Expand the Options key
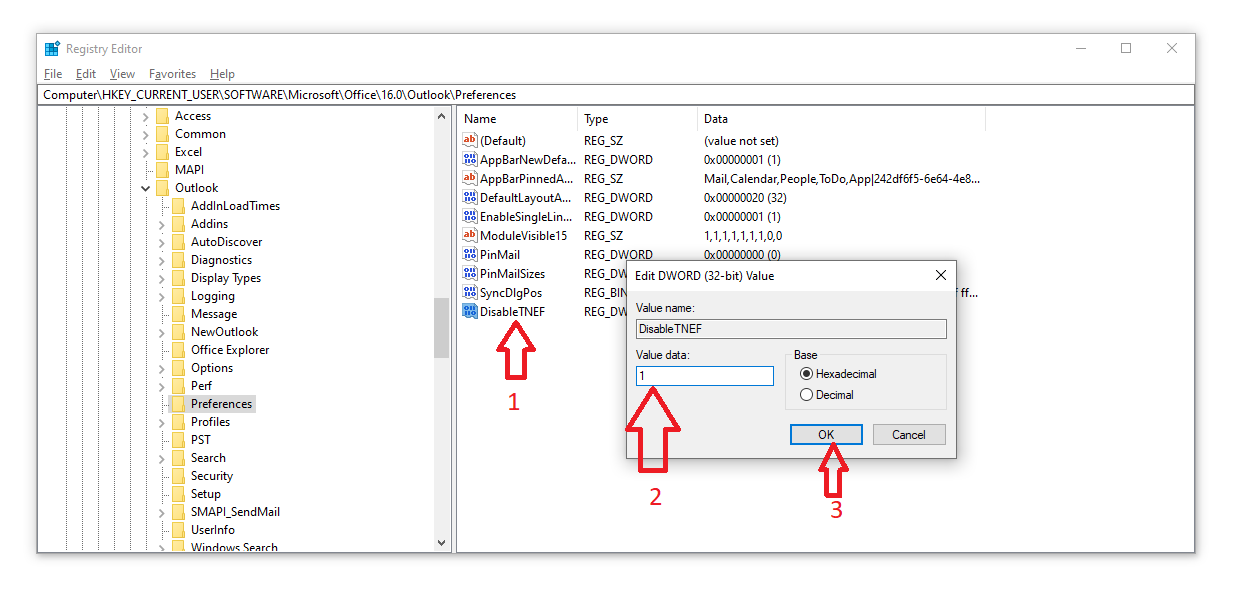The height and width of the screenshot is (599, 1258). (x=162, y=368)
